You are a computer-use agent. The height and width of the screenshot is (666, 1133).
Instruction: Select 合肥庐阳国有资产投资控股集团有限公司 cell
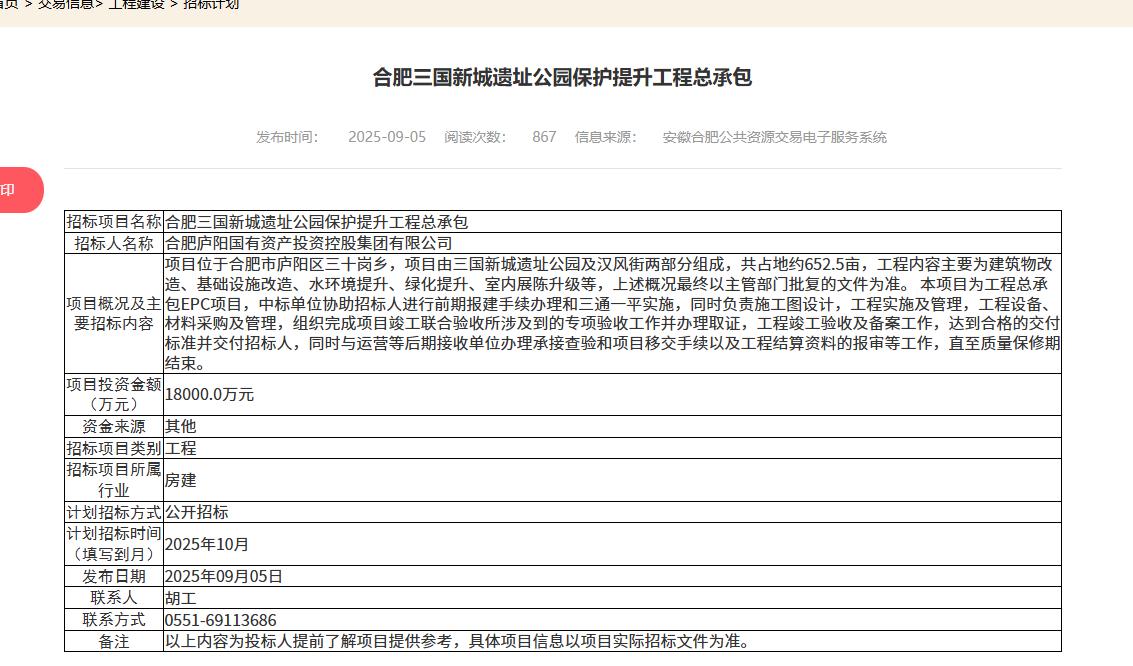612,243
